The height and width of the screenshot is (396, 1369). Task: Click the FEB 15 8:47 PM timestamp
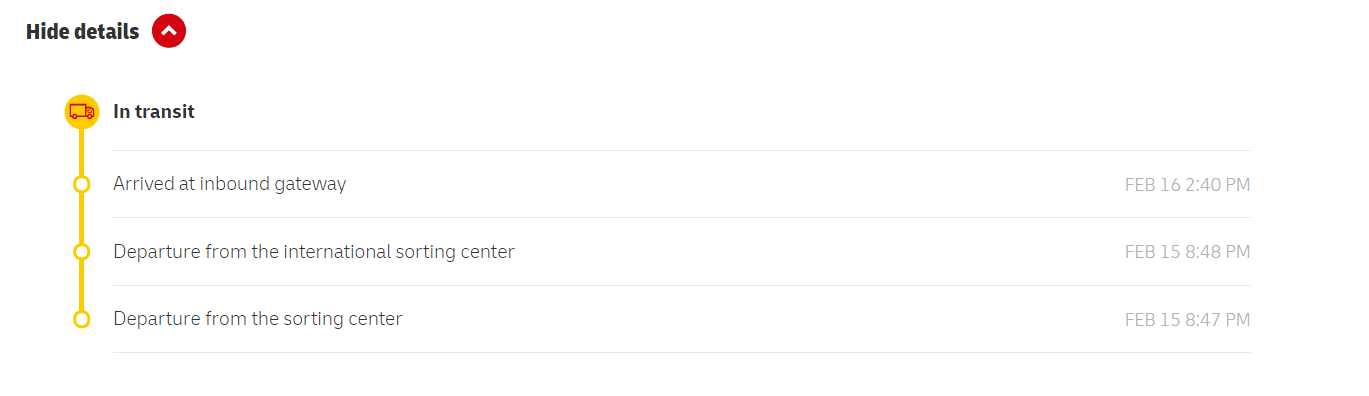[x=1187, y=320]
